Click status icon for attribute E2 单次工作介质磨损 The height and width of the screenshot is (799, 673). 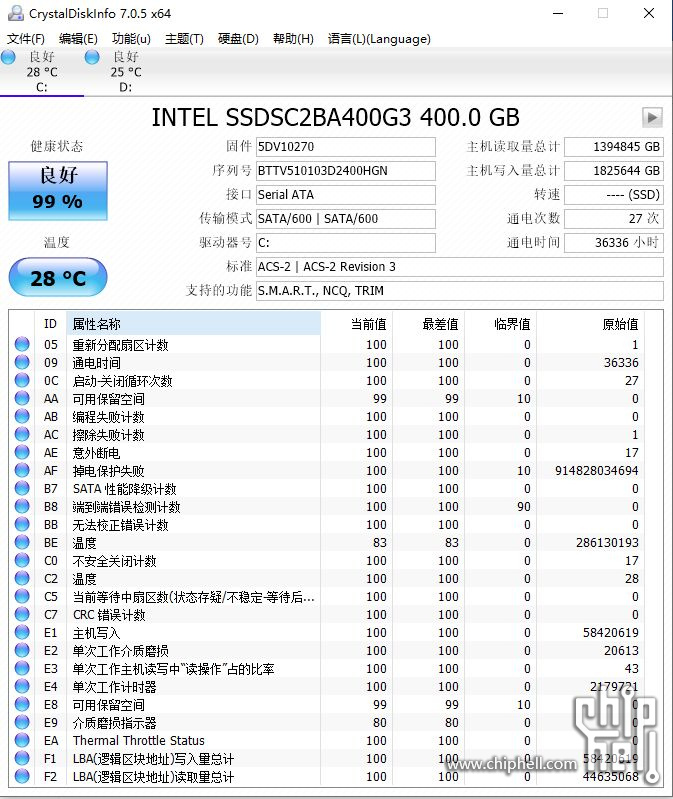click(x=22, y=651)
